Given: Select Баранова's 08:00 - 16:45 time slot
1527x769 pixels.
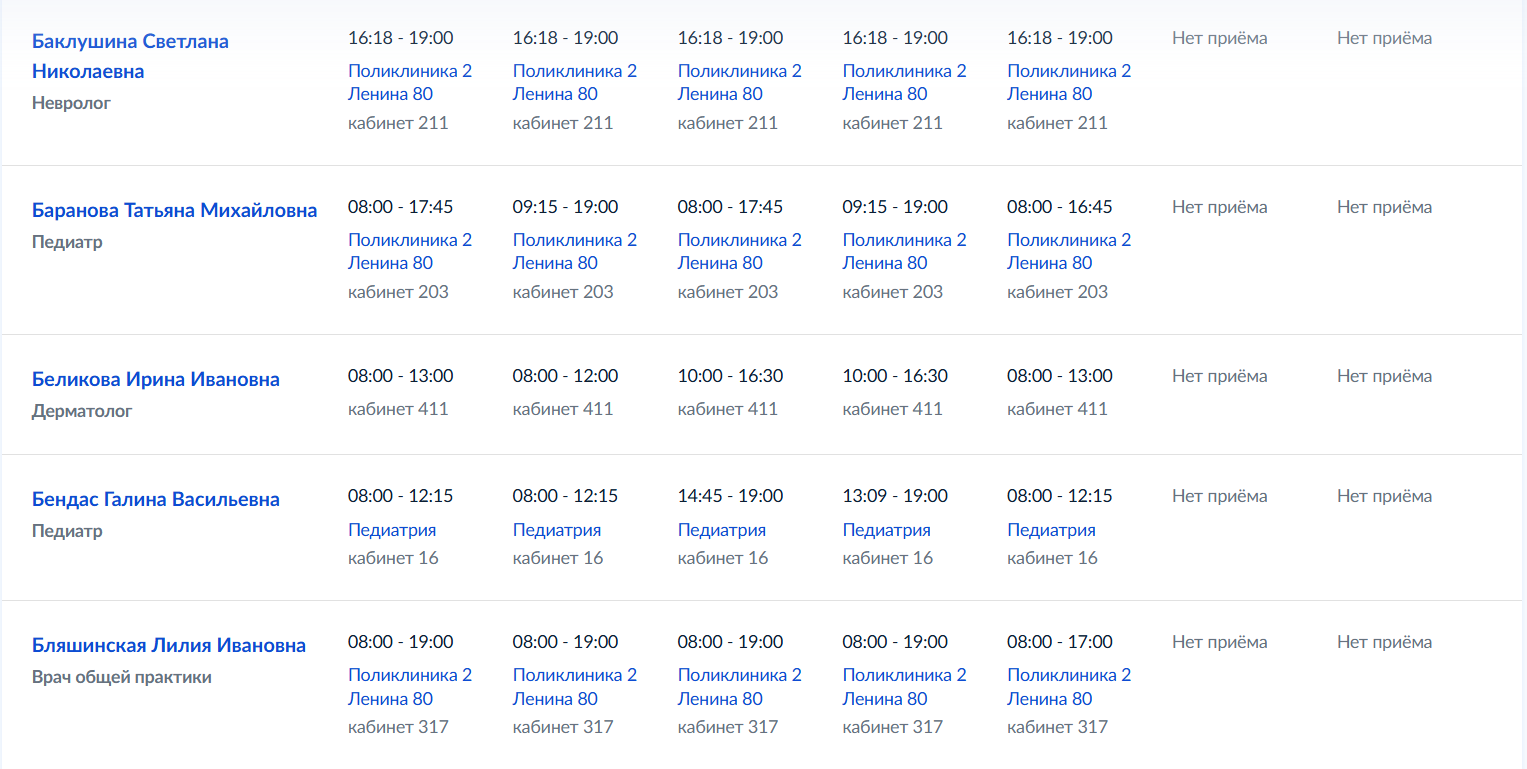Looking at the screenshot, I should tap(1060, 207).
